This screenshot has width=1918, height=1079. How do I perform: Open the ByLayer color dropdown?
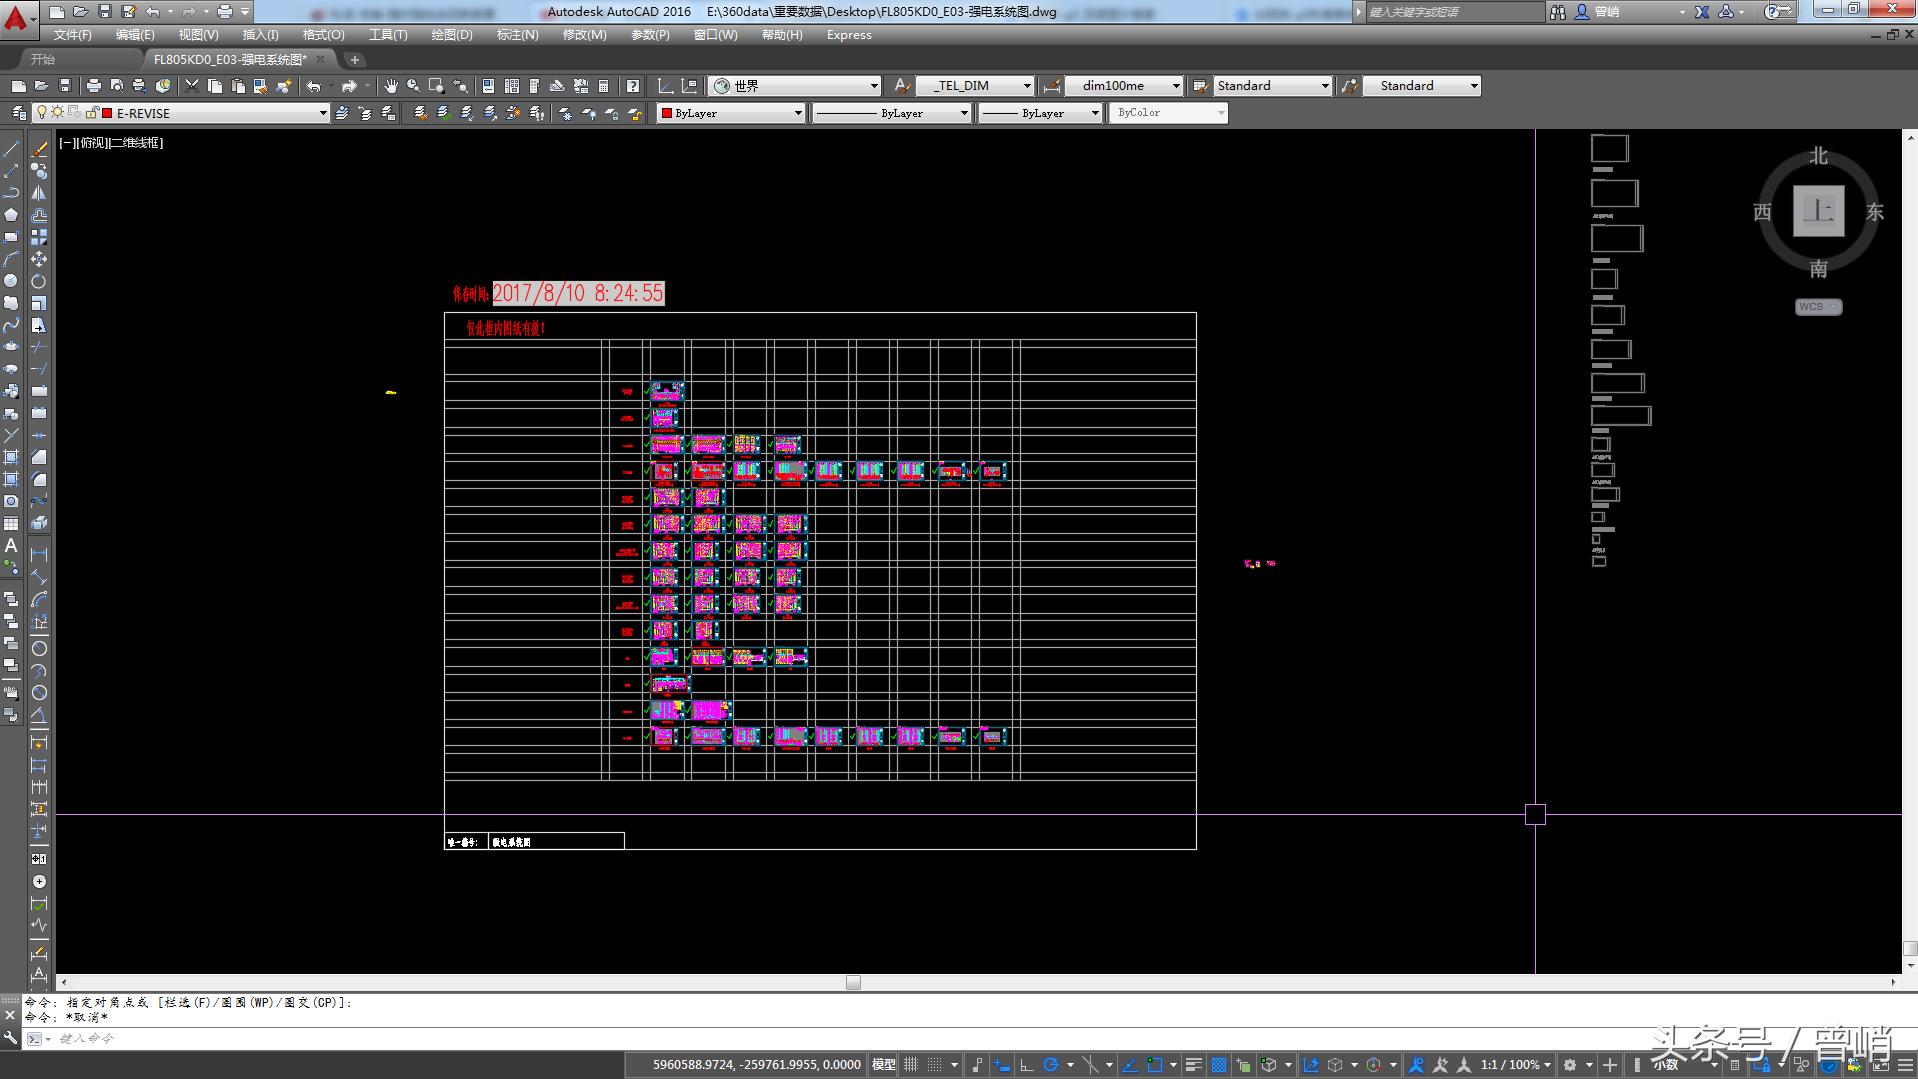[x=798, y=113]
